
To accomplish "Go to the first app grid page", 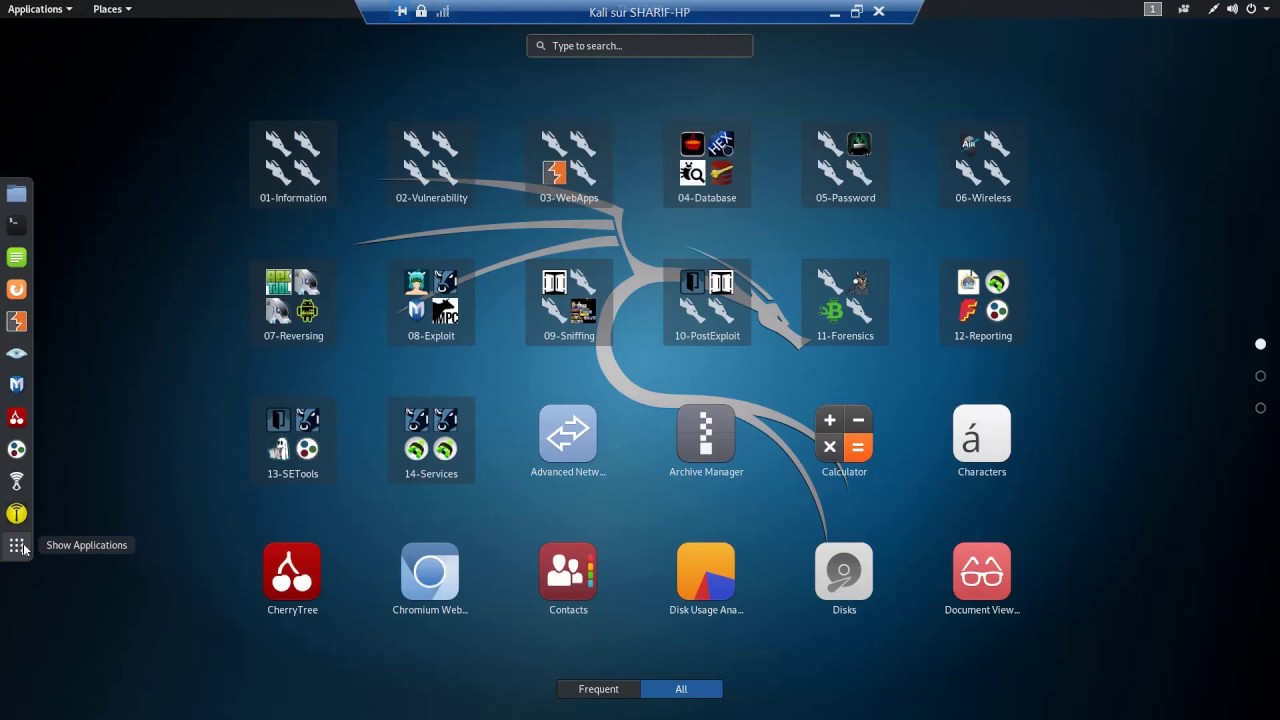I will click(1260, 344).
